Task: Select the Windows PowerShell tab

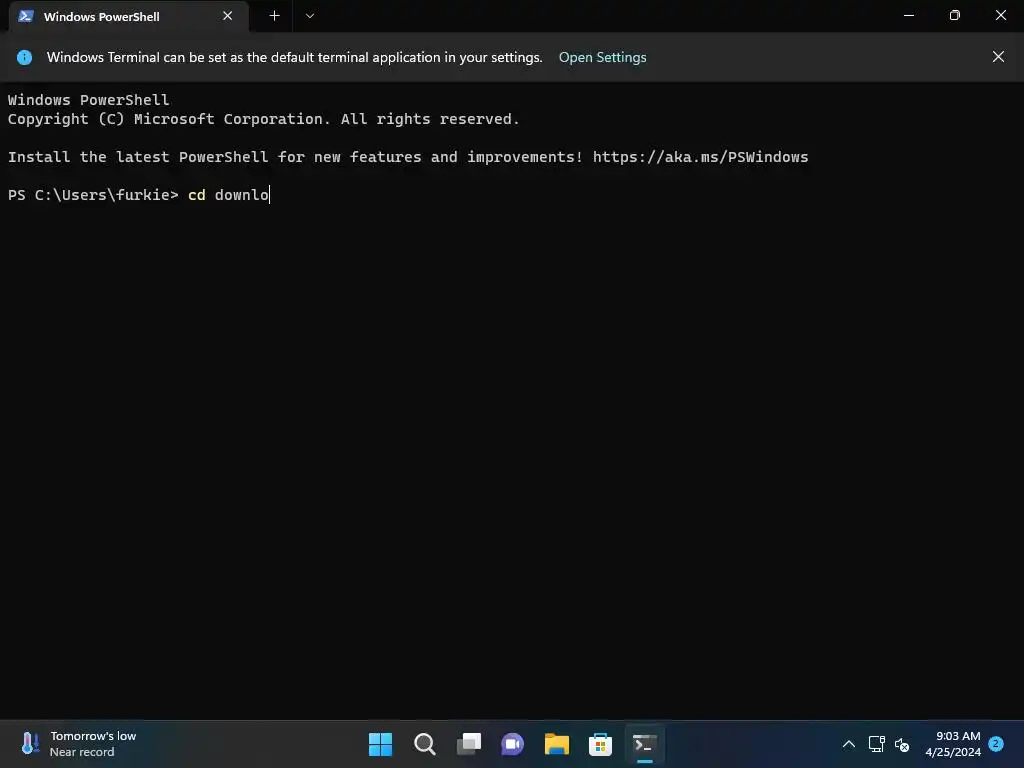Action: pos(129,16)
